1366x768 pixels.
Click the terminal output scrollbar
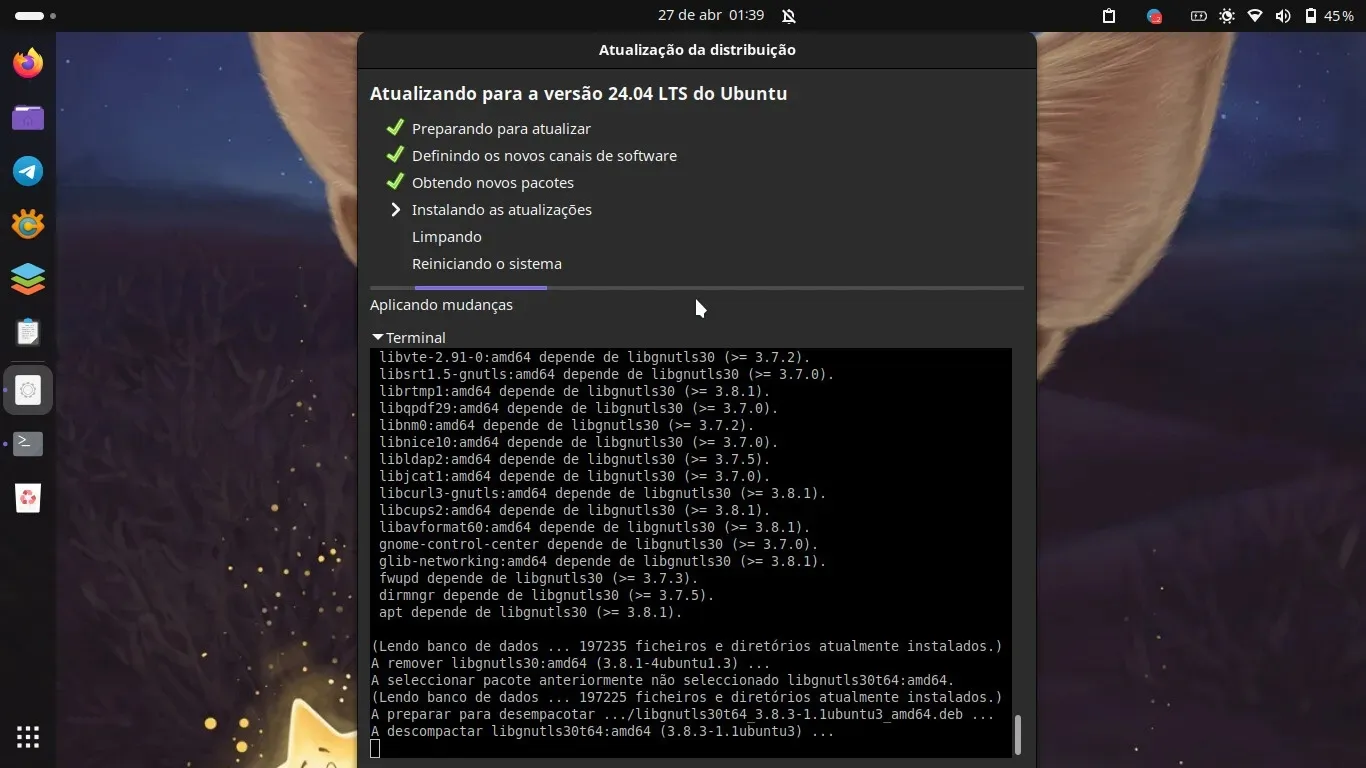1018,735
